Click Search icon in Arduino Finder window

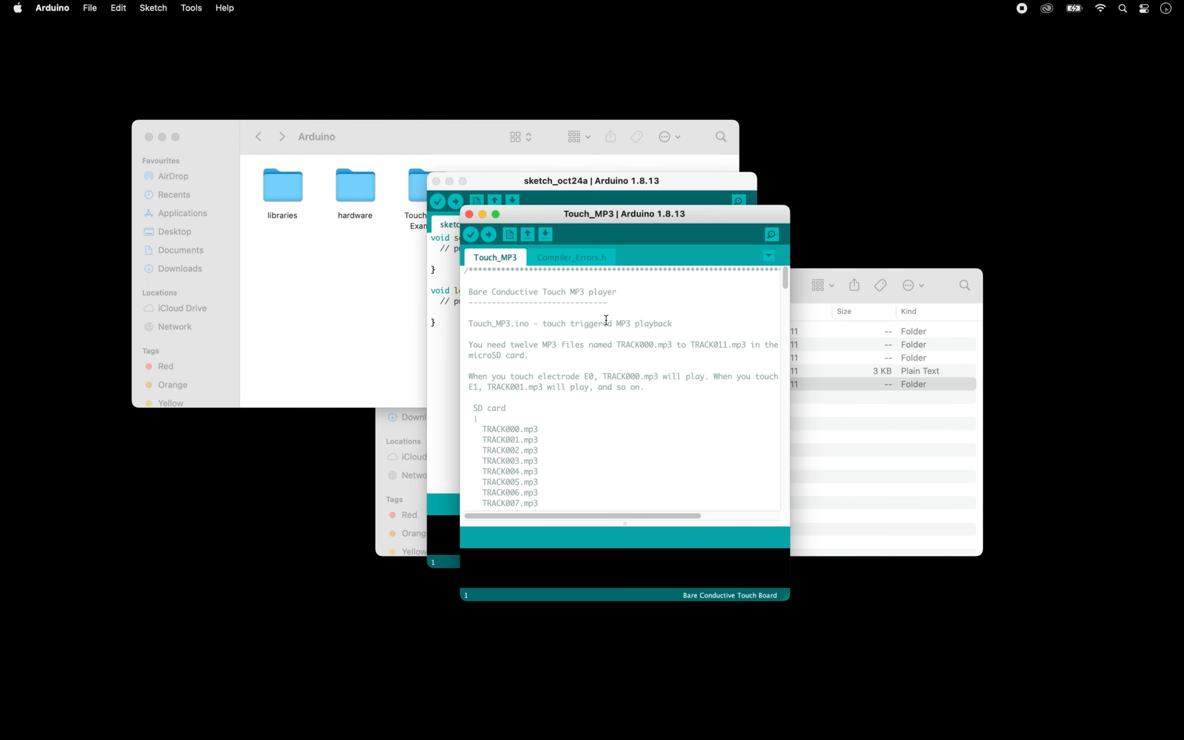pos(721,137)
